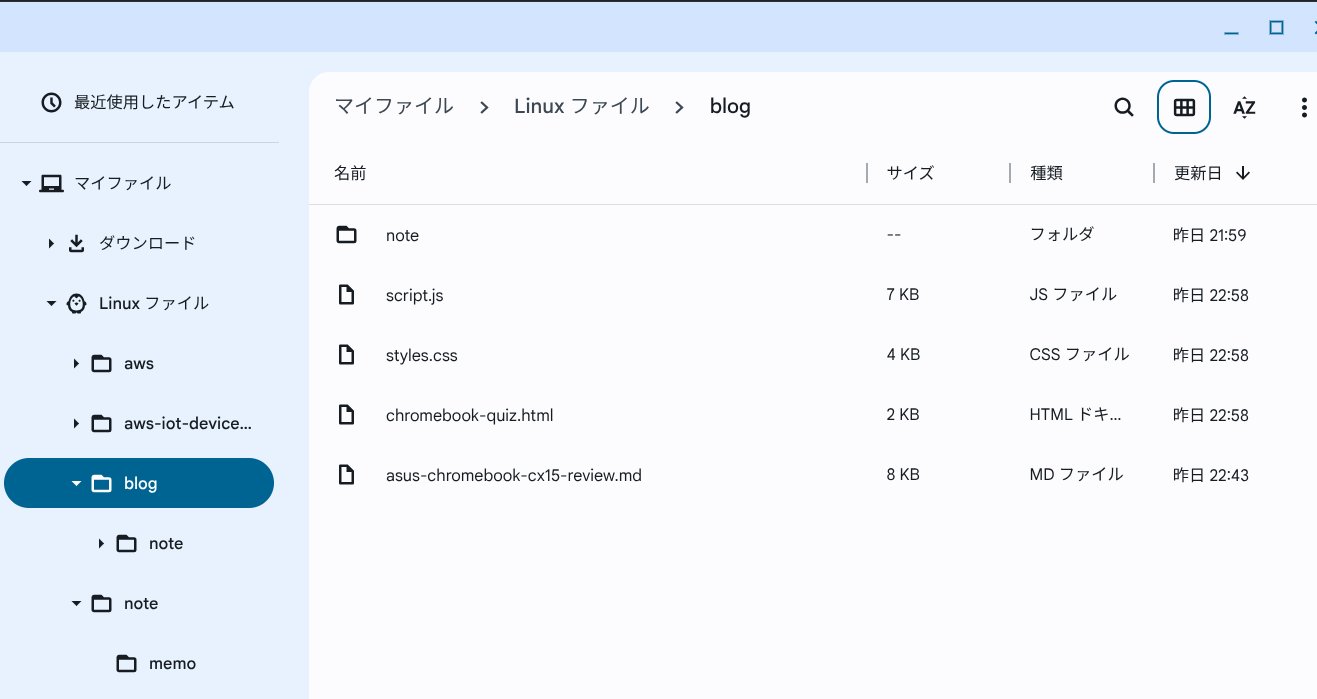Open the AZ sort options

coord(1244,107)
